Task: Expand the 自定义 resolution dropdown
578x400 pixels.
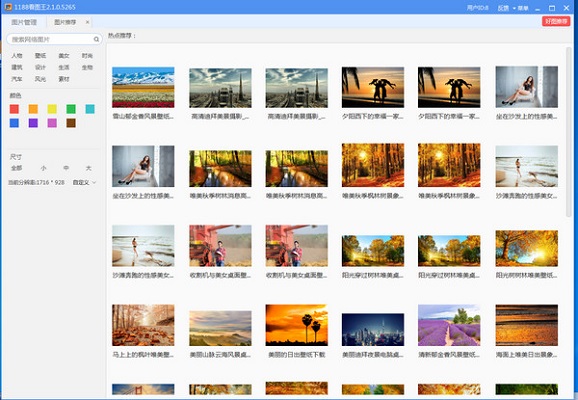Action: (84, 182)
